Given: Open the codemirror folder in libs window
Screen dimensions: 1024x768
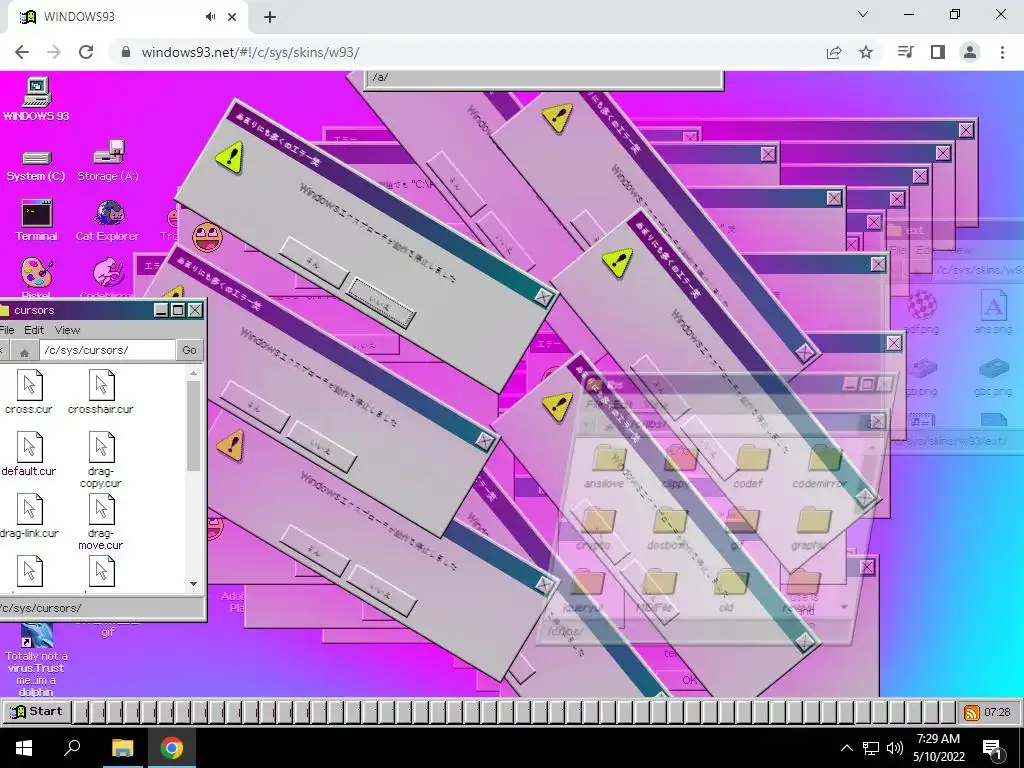Looking at the screenshot, I should [x=820, y=466].
